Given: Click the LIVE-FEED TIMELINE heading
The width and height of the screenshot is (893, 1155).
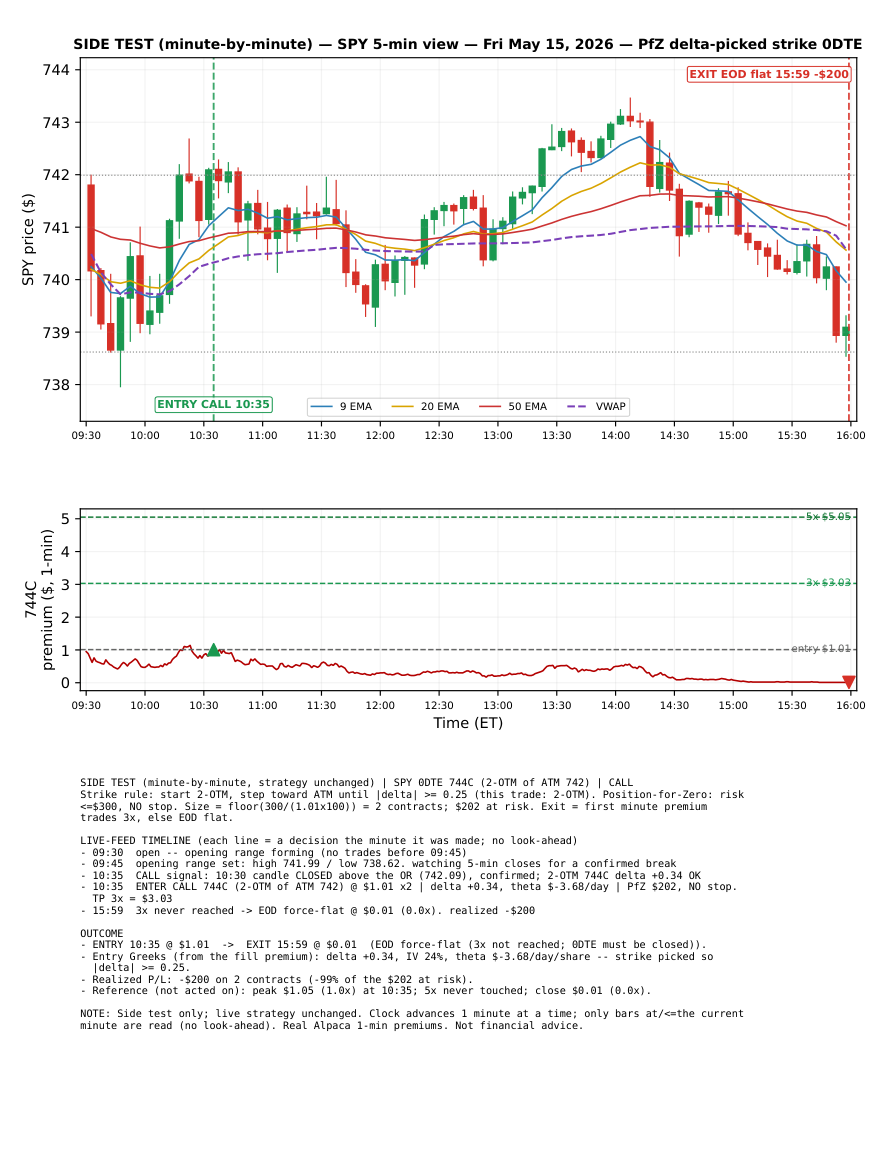Looking at the screenshot, I should pyautogui.click(x=329, y=840).
